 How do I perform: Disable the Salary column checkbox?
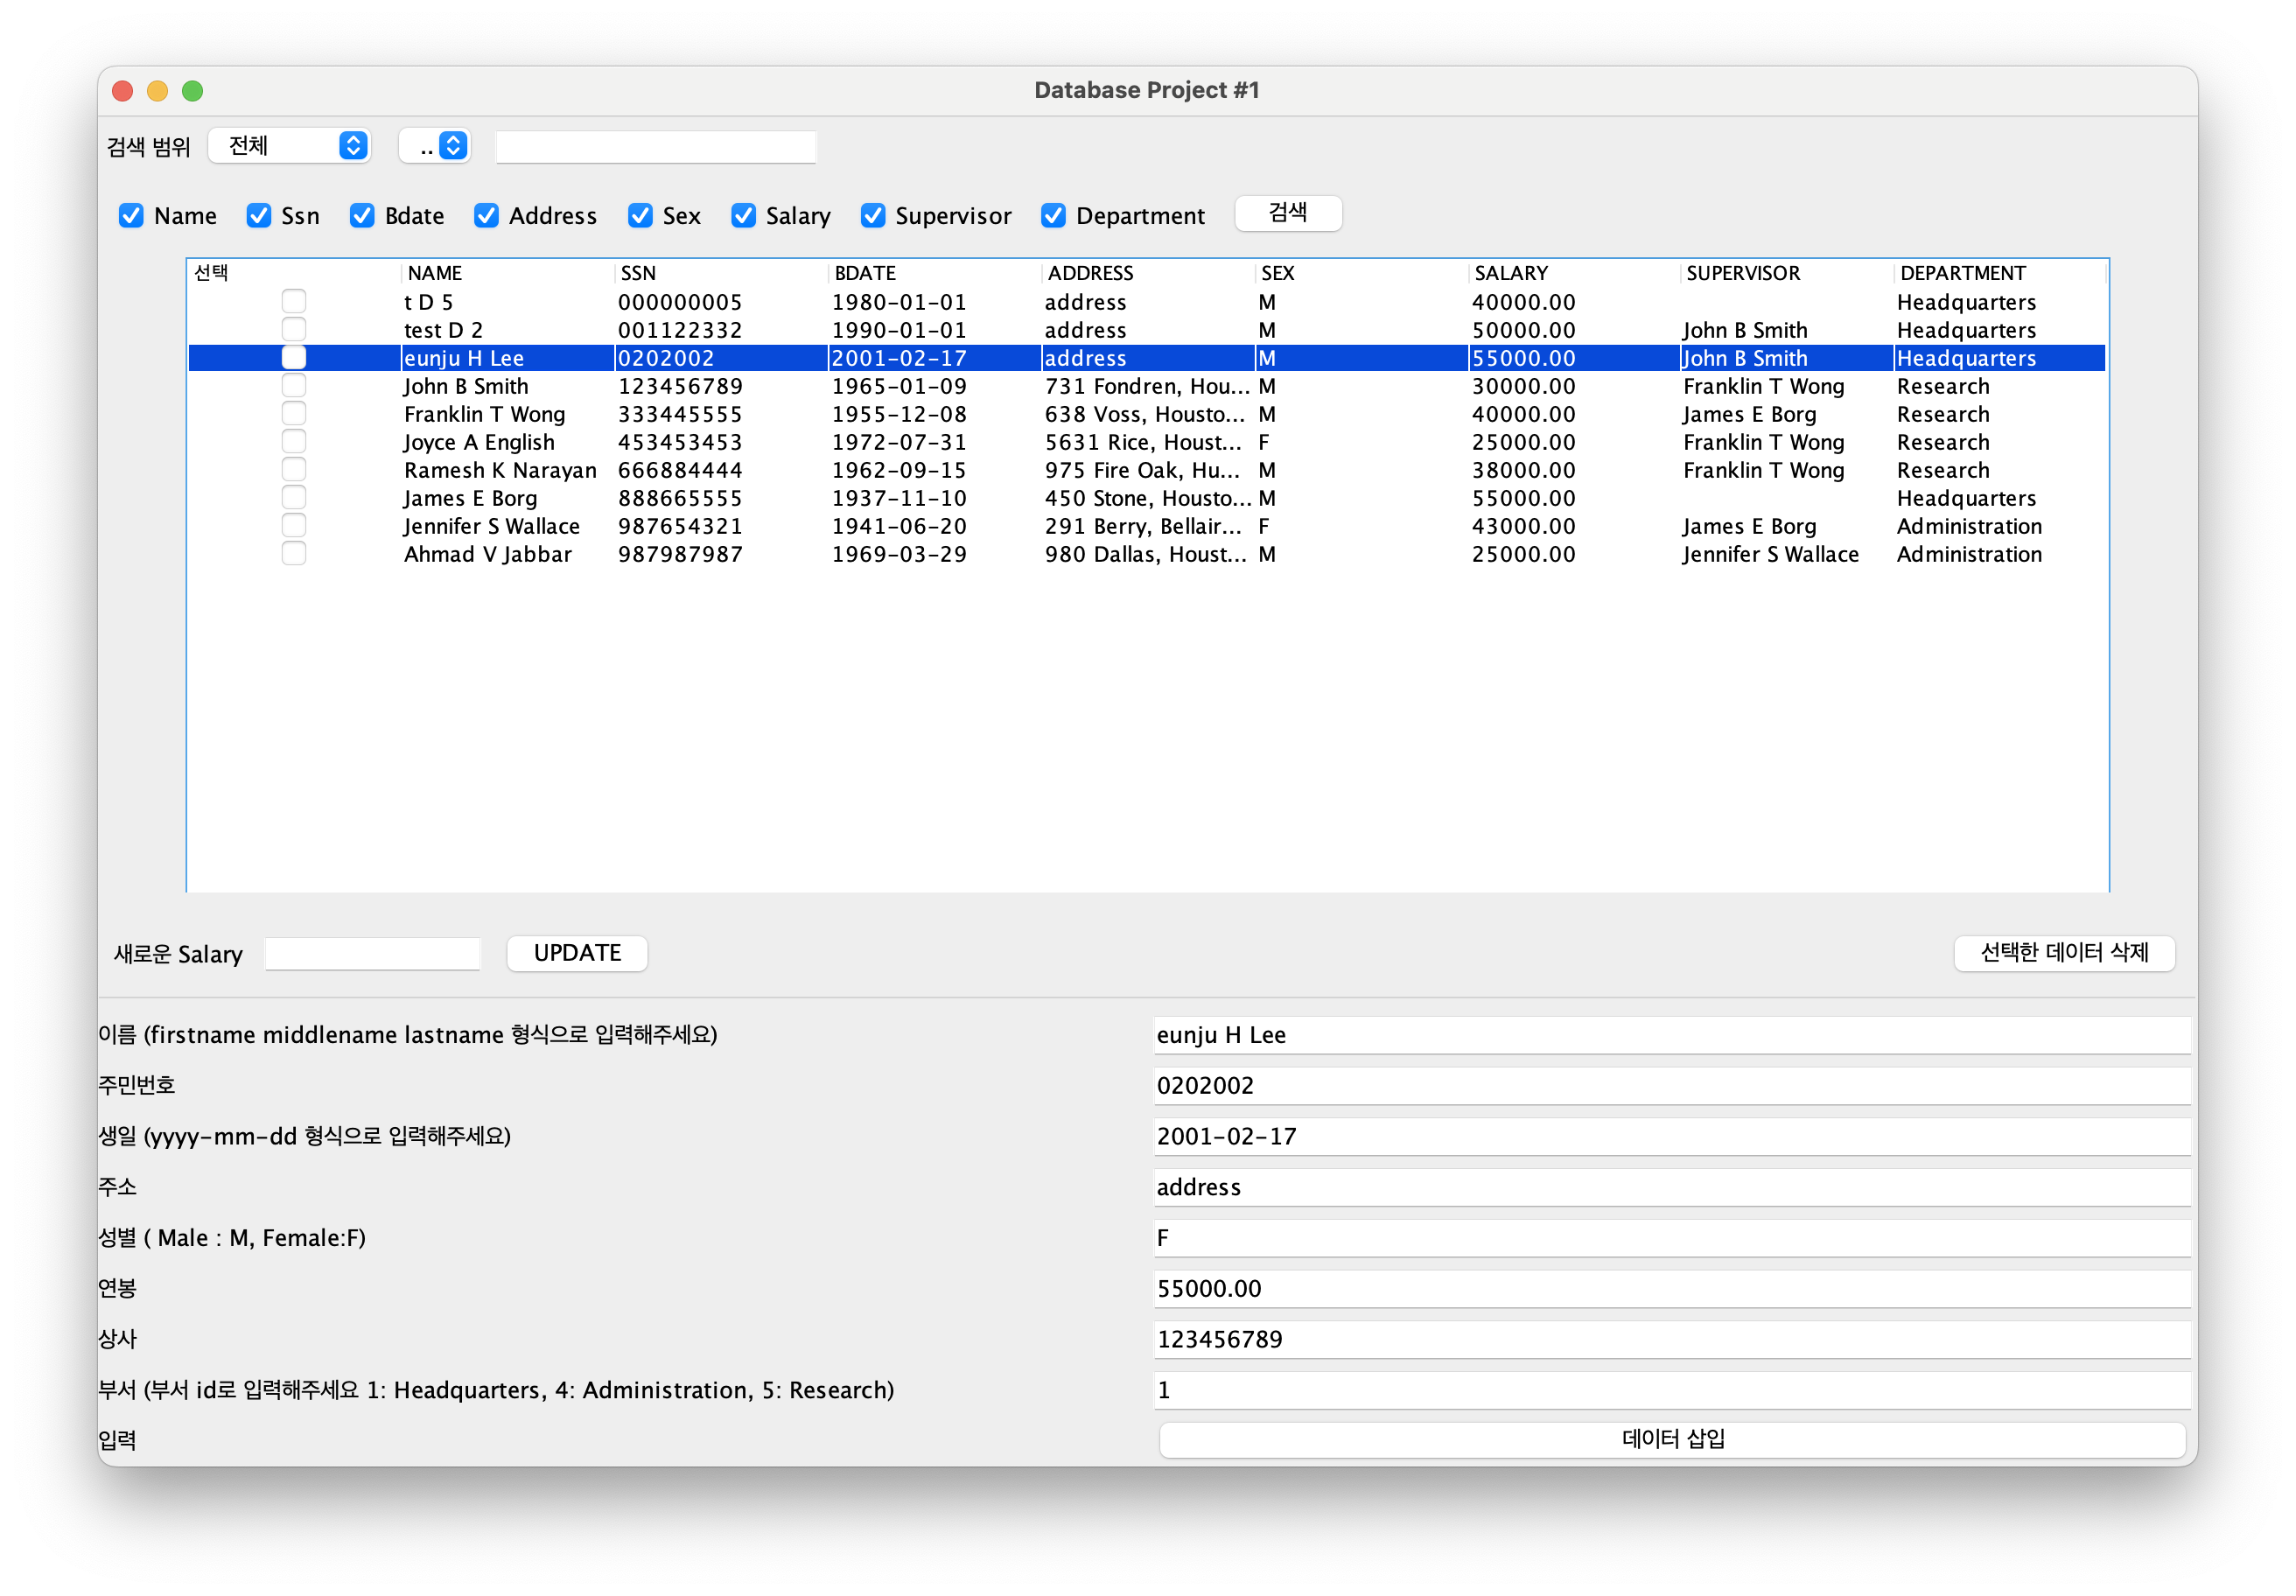click(743, 216)
